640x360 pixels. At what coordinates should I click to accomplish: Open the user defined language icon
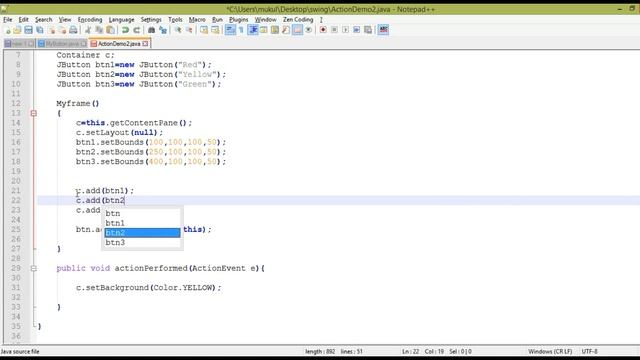tap(264, 30)
